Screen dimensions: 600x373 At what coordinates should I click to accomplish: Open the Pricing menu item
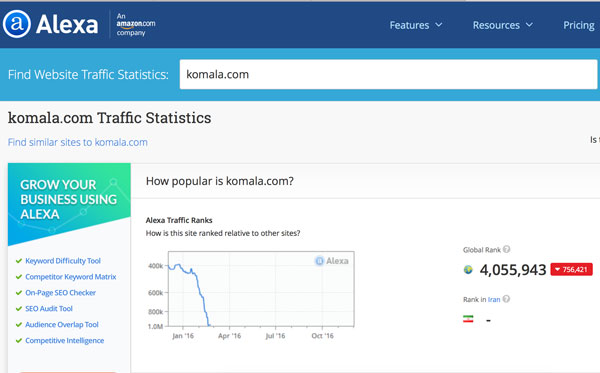pos(579,25)
